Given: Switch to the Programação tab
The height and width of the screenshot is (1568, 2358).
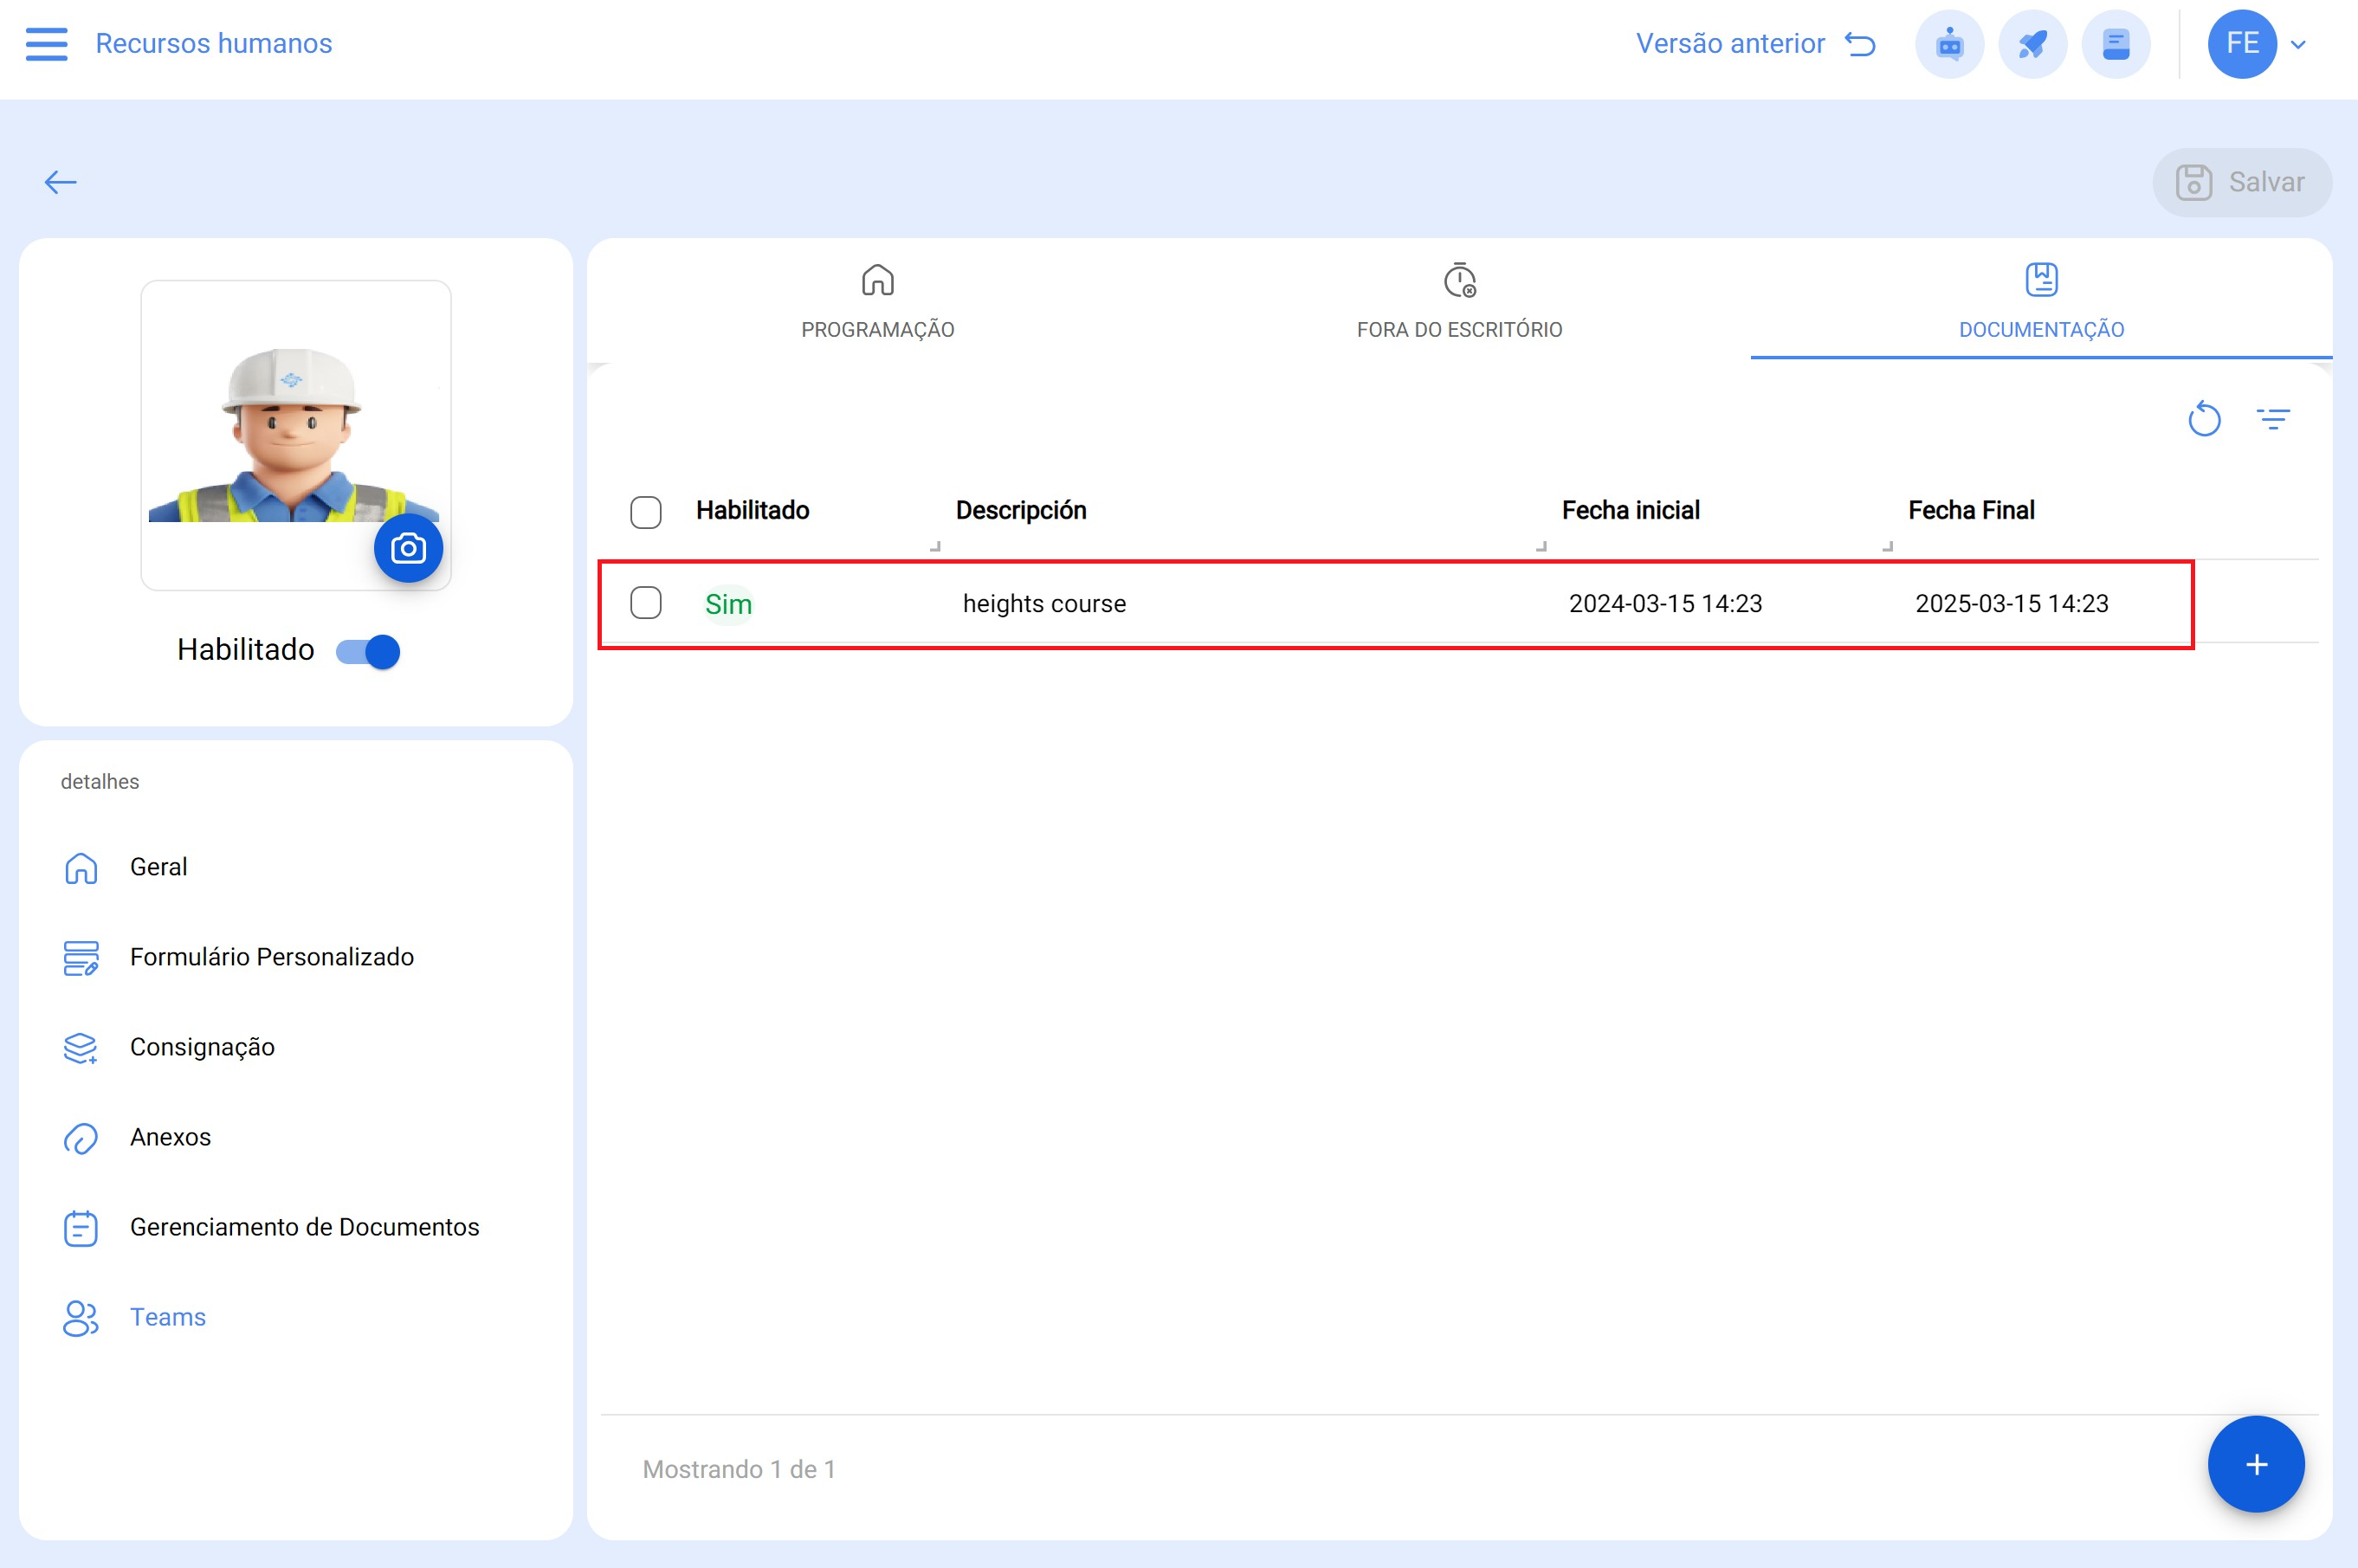Looking at the screenshot, I should click(877, 300).
